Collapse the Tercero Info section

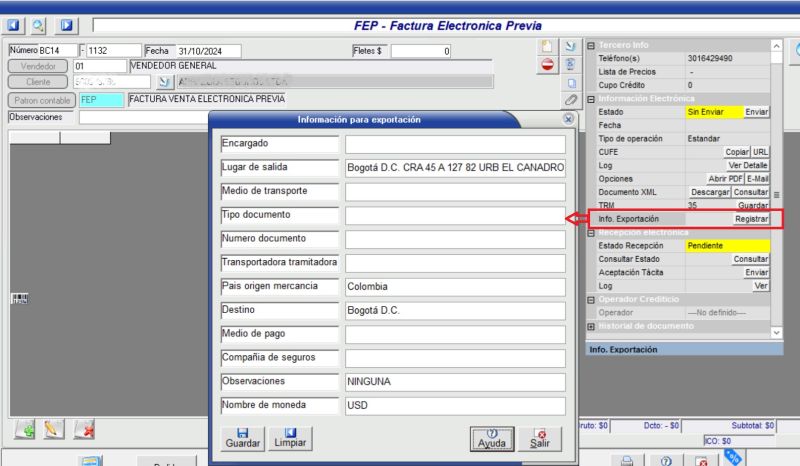591,45
